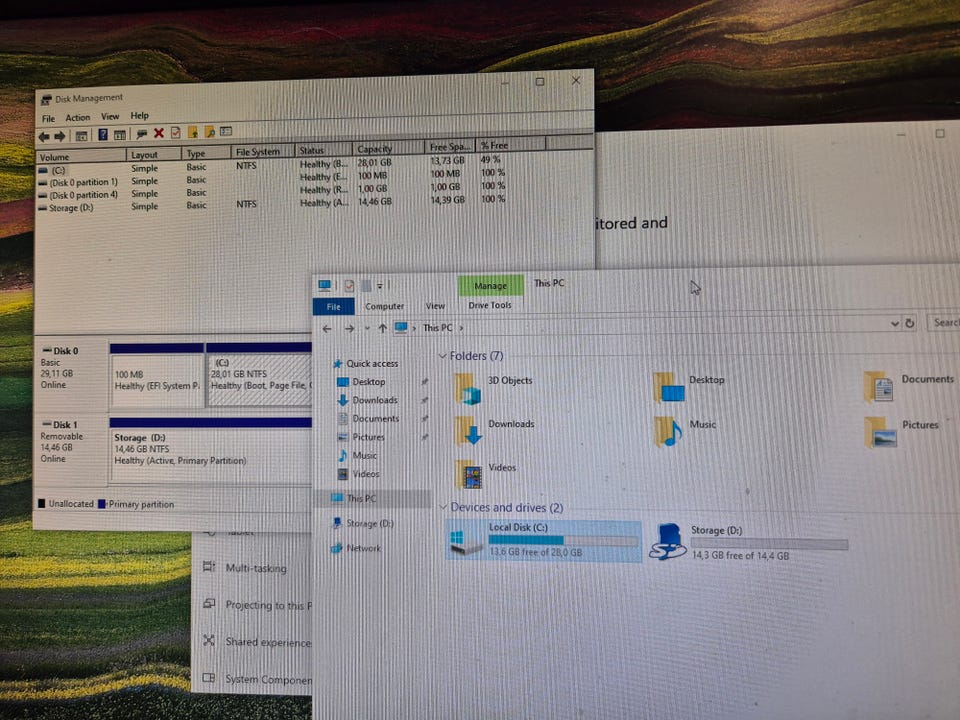
Task: Sort by the Layout column header
Action: pos(154,155)
